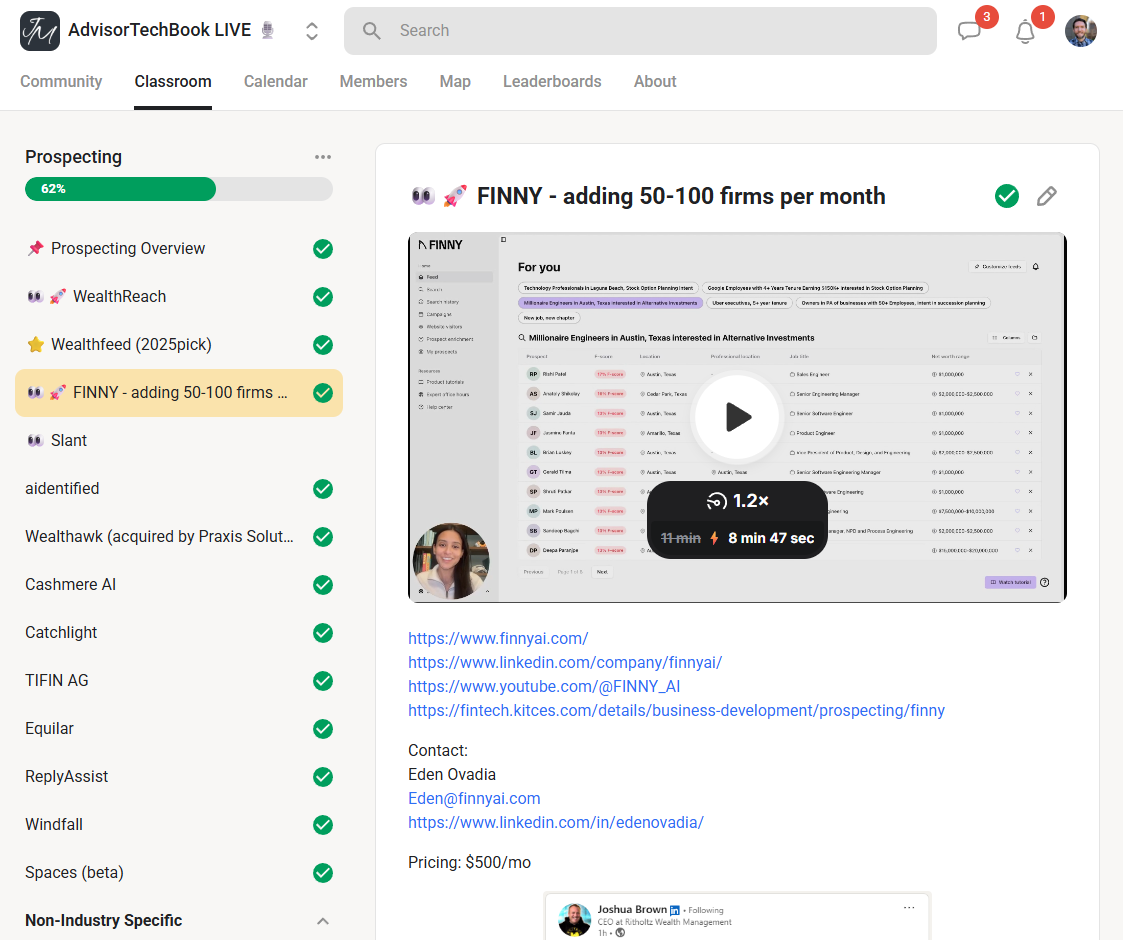Toggle completion check for TIFIN AG
Screen dimensions: 1123x940
click(x=323, y=681)
